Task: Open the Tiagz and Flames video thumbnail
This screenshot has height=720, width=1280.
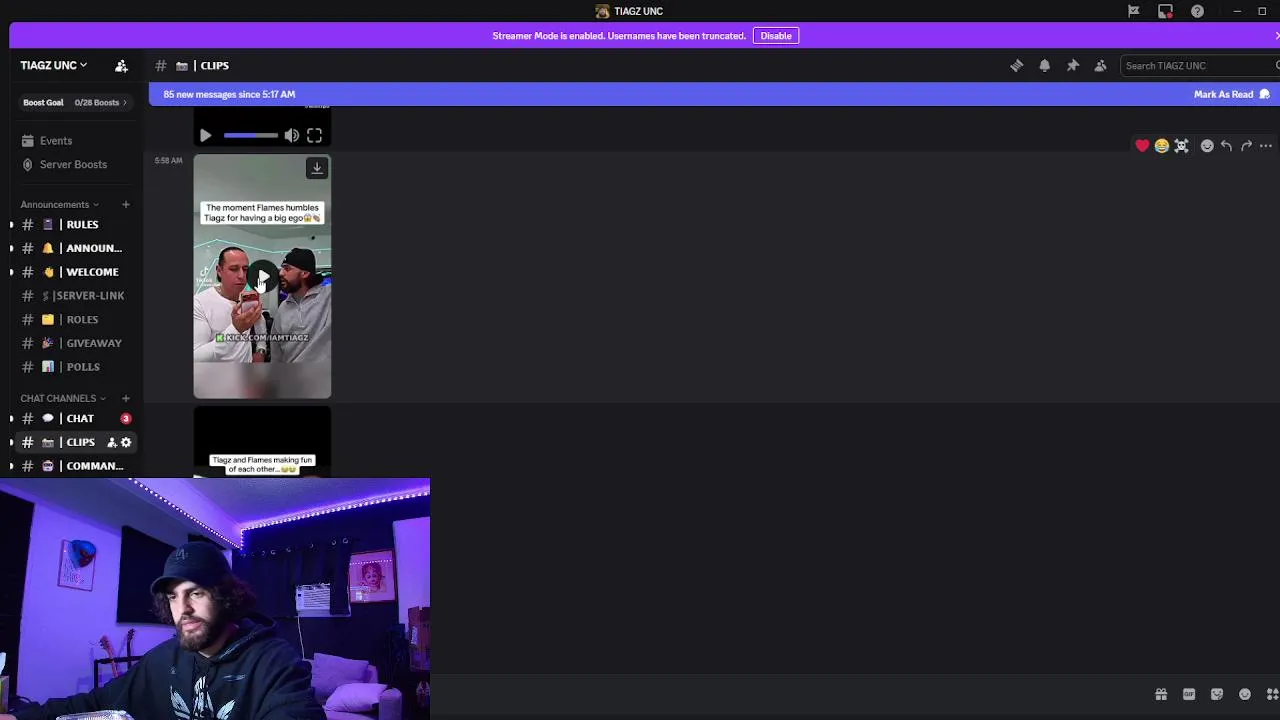Action: point(262,442)
